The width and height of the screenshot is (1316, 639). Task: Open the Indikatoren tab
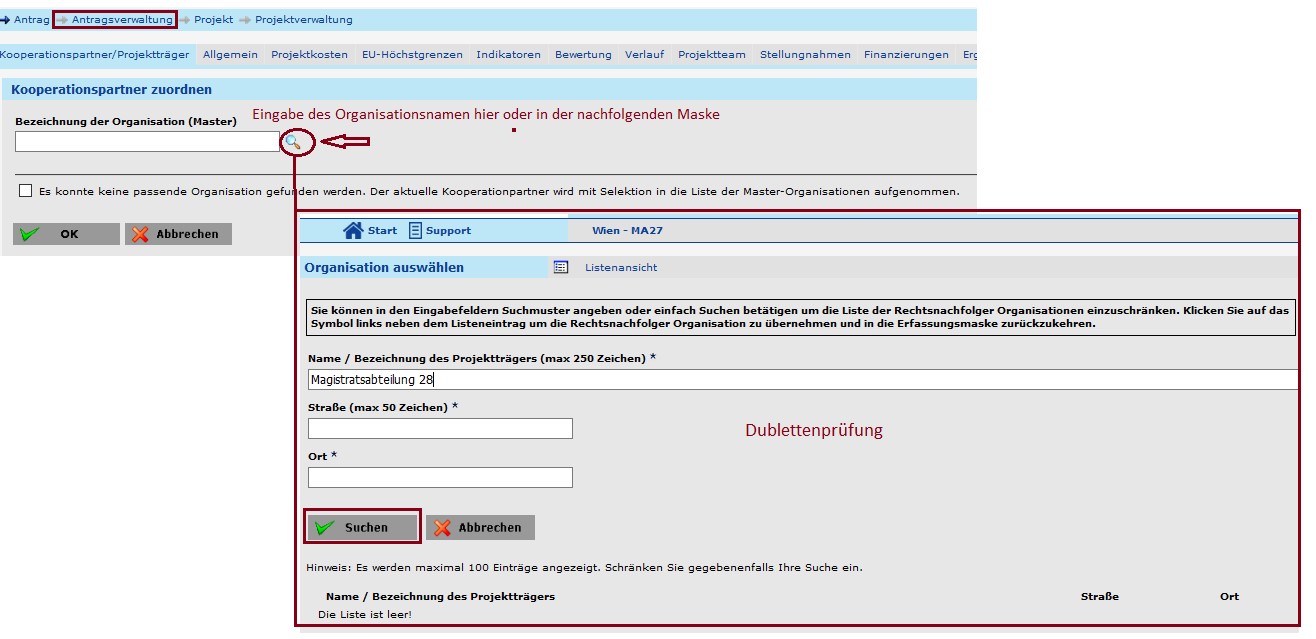tap(508, 55)
